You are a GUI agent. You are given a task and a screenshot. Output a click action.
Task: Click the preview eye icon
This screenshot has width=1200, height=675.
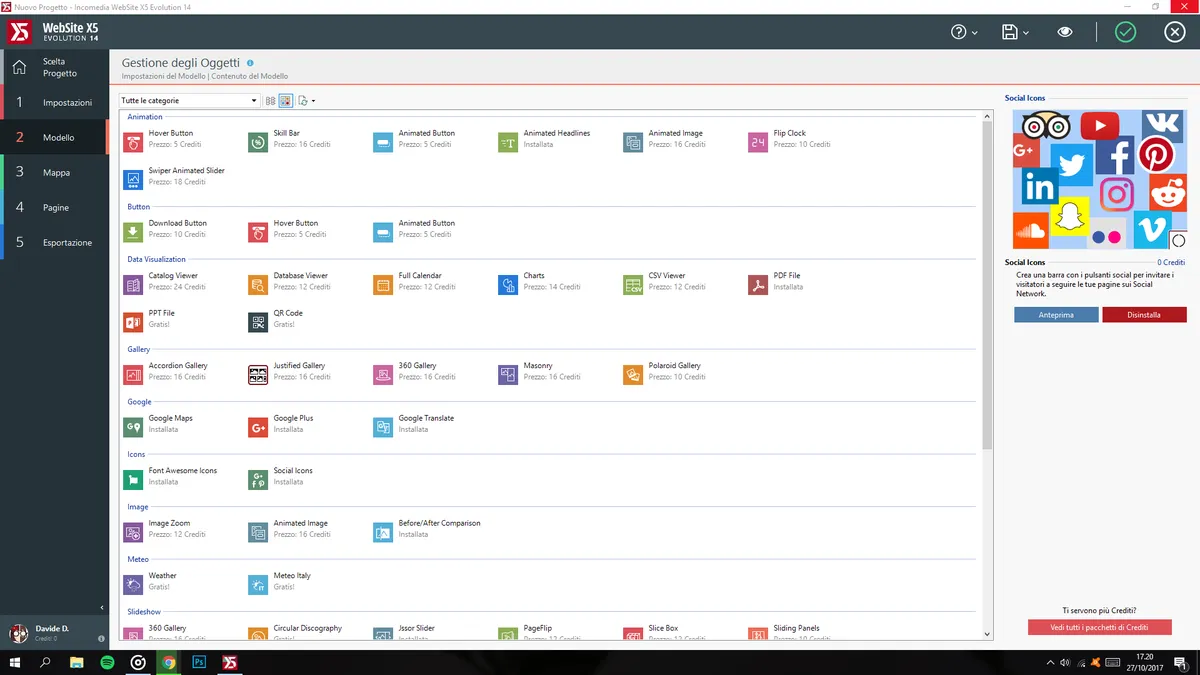coord(1065,32)
